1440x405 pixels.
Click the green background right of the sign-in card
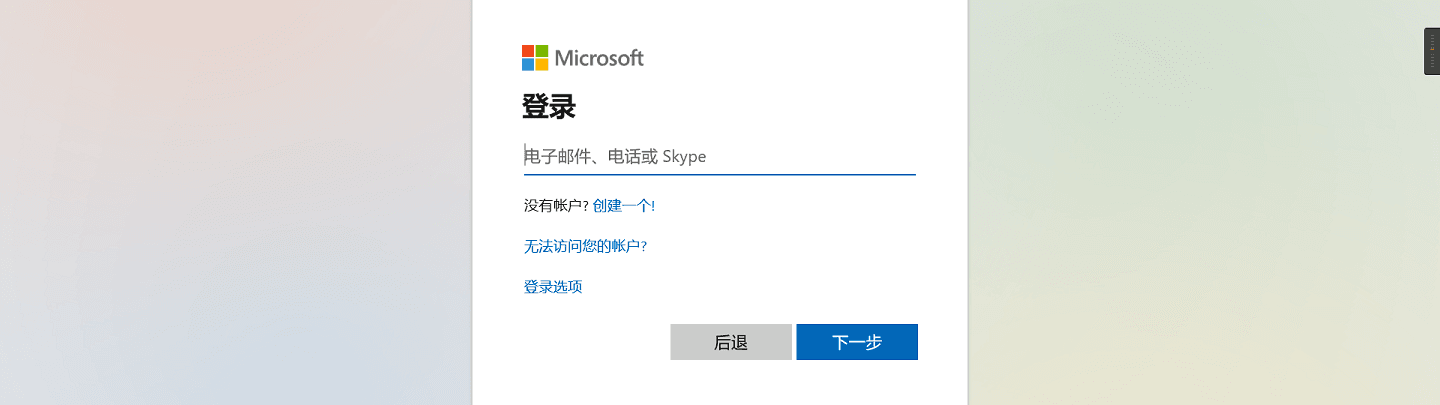click(1200, 220)
